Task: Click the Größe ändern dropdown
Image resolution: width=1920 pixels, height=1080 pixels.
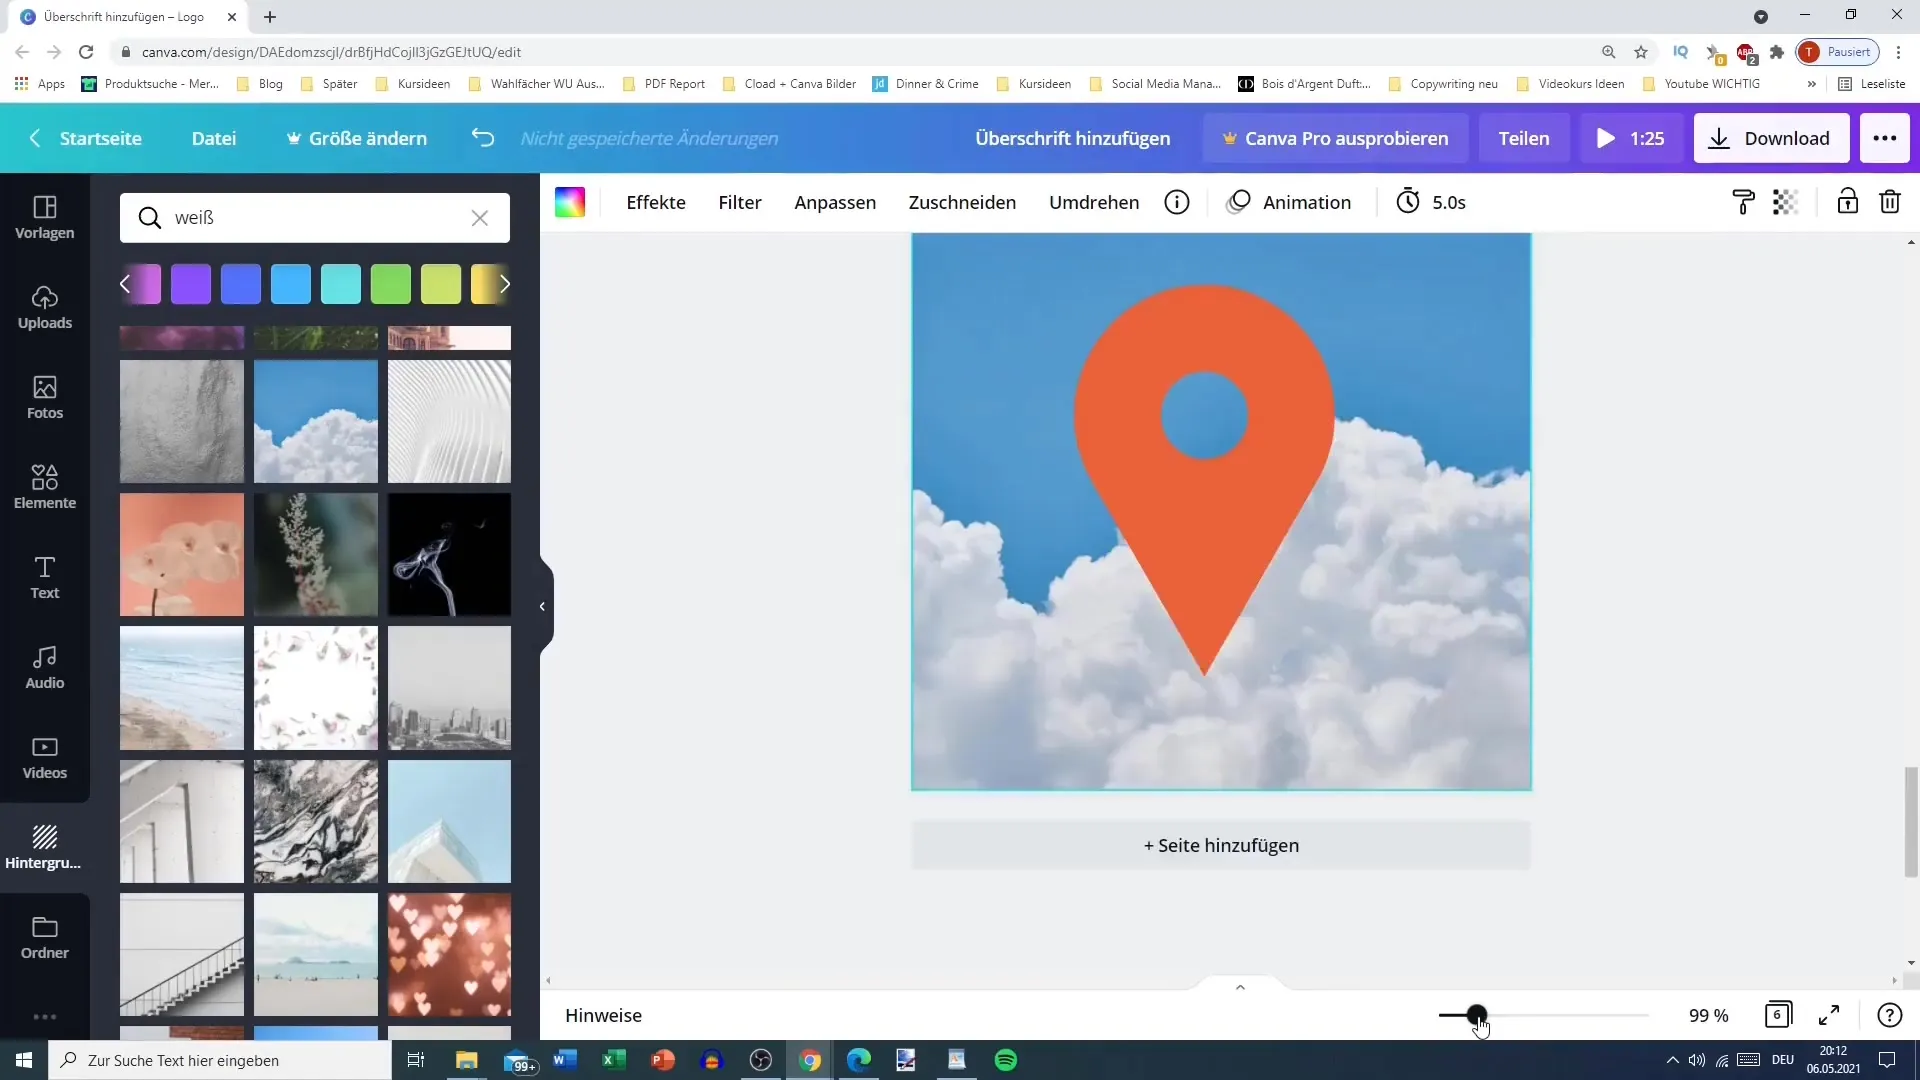Action: tap(356, 138)
